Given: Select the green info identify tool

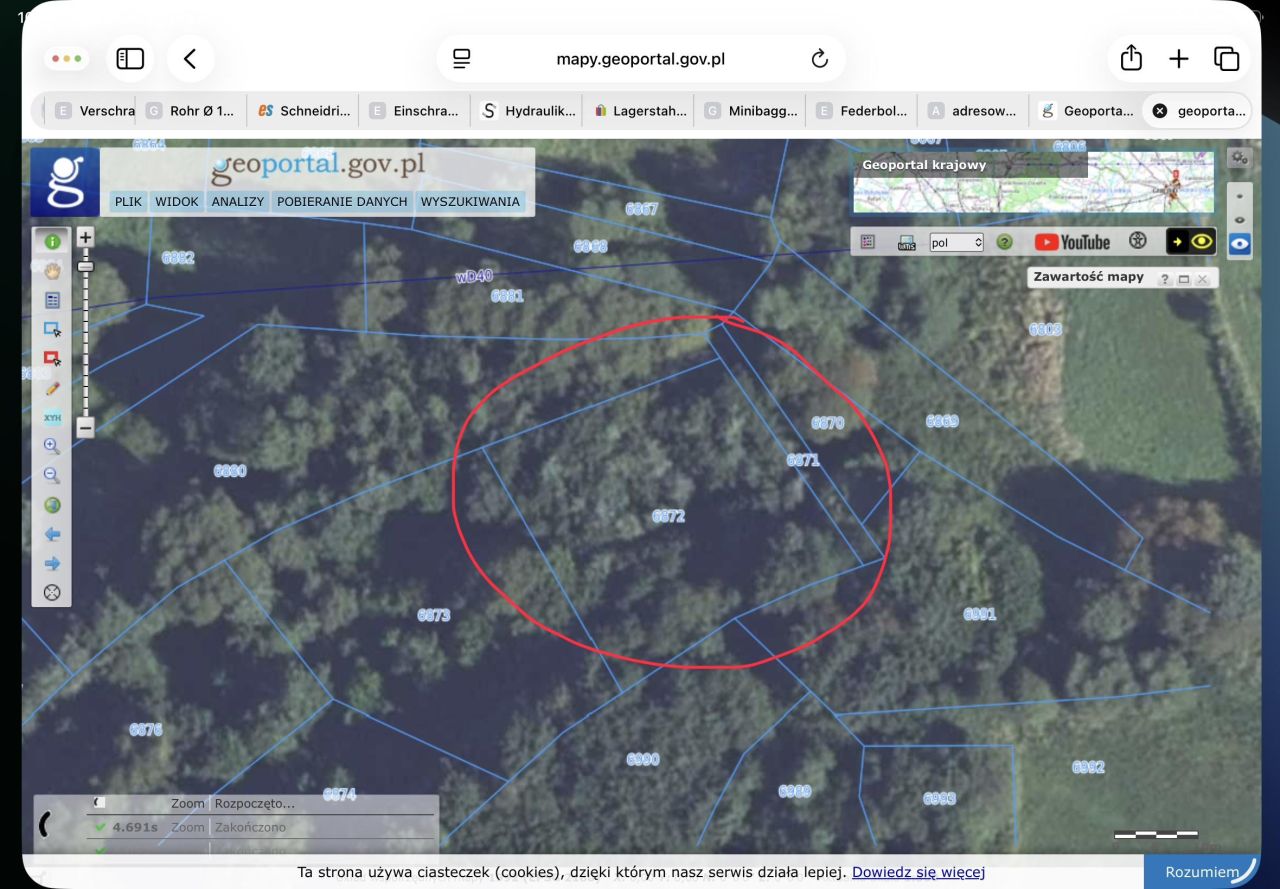Looking at the screenshot, I should tap(52, 241).
